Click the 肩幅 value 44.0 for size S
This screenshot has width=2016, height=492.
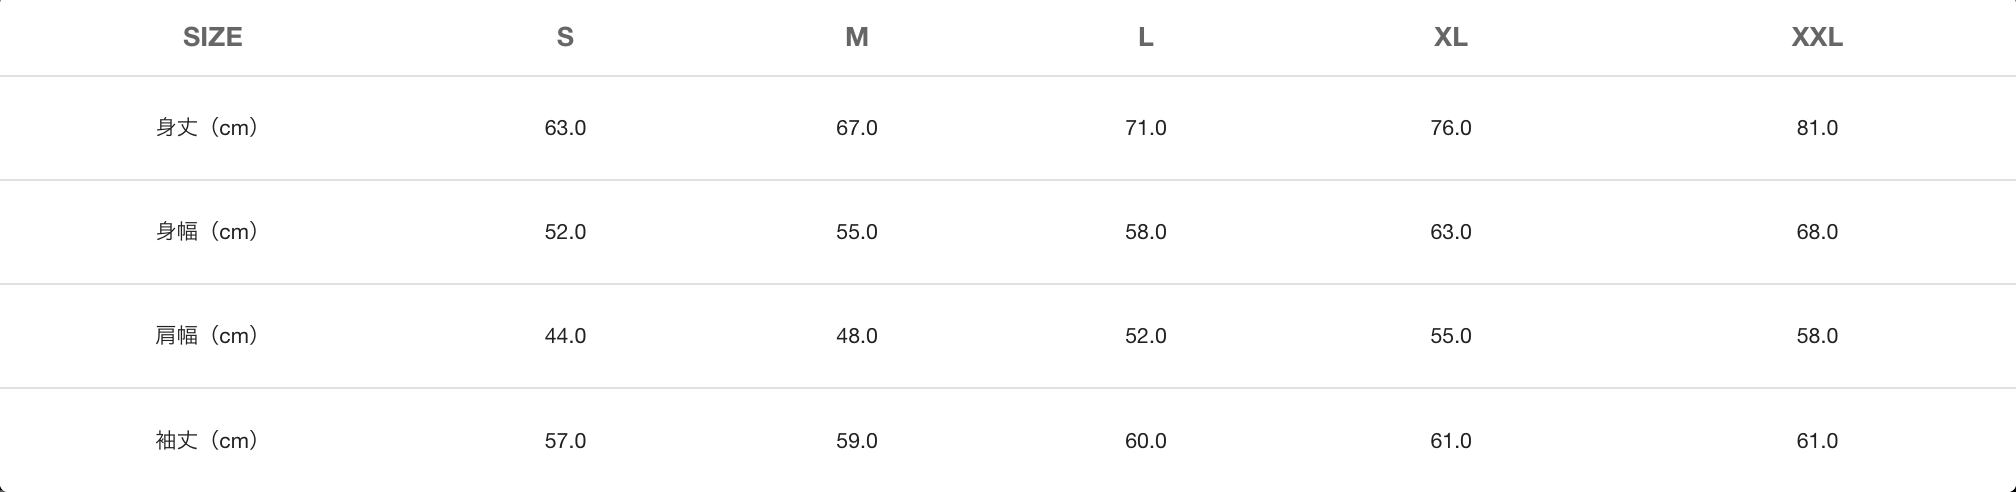pyautogui.click(x=565, y=336)
